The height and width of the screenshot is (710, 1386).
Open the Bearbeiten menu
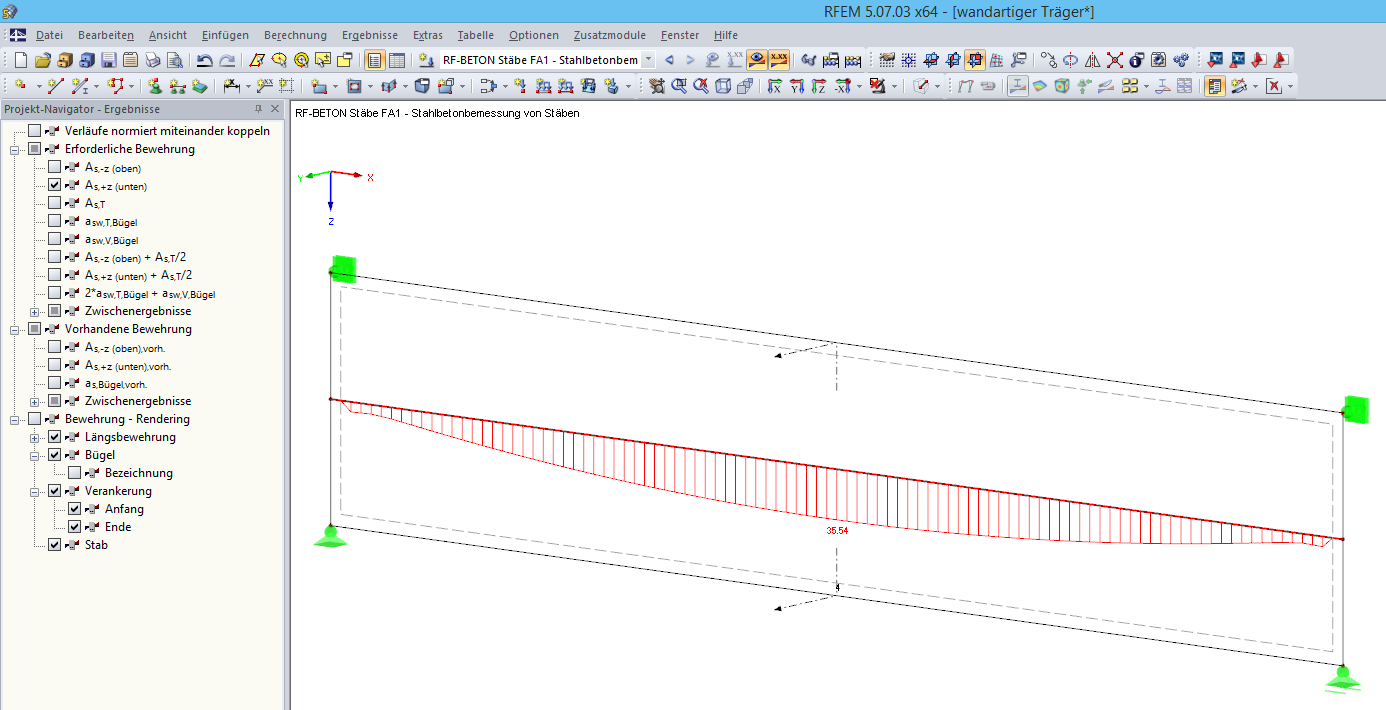click(x=105, y=35)
